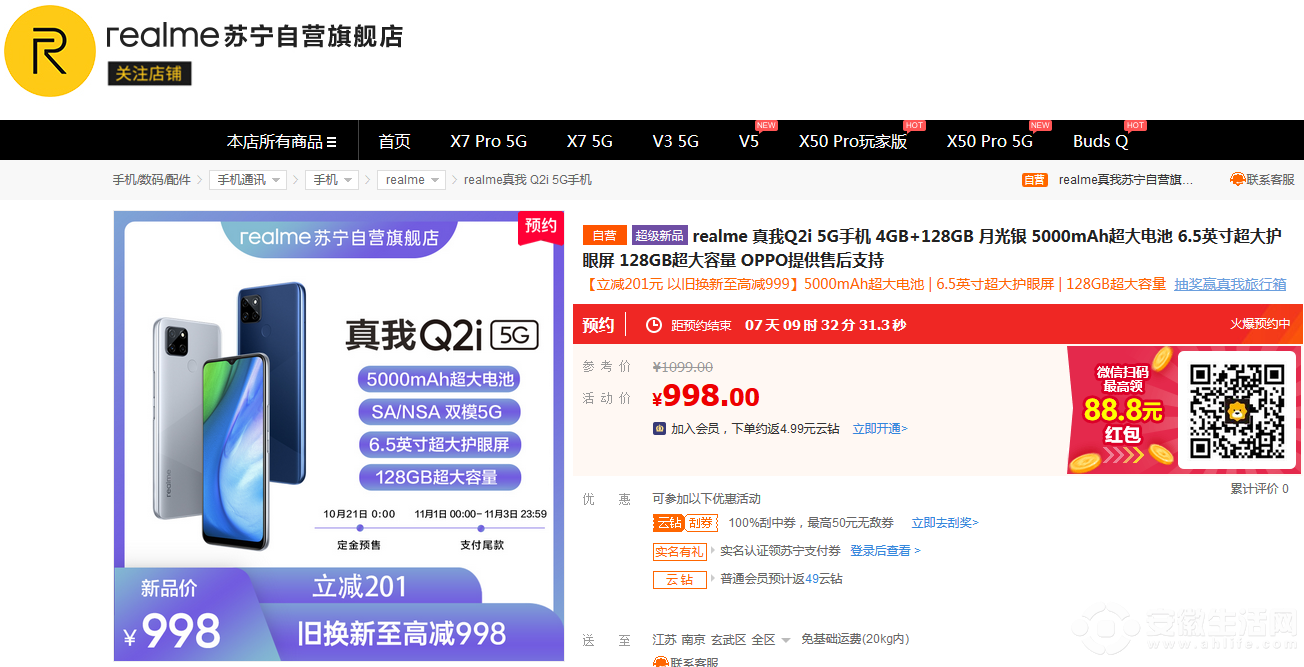Open the 抽奖赢真我旅行箱 link
Screen dimensions: 1304x667
[x=1230, y=284]
